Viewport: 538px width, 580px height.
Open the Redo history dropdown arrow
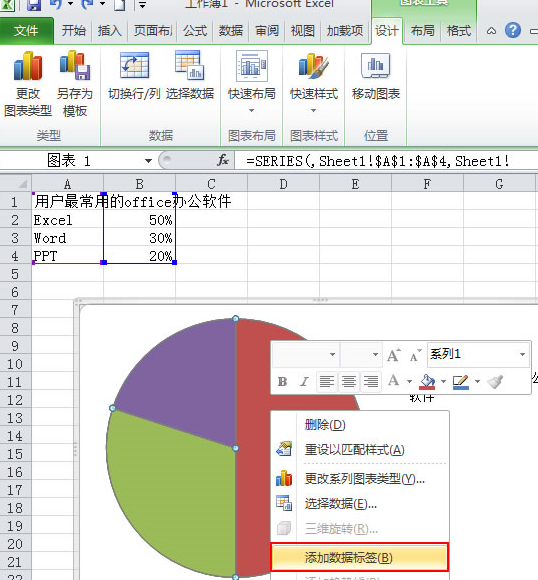(x=102, y=4)
